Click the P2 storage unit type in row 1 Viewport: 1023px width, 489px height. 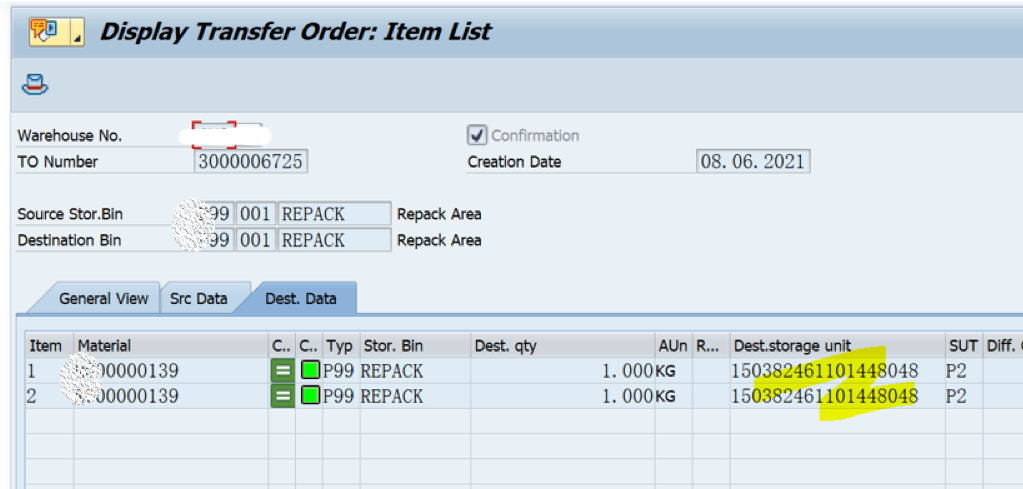(x=956, y=372)
